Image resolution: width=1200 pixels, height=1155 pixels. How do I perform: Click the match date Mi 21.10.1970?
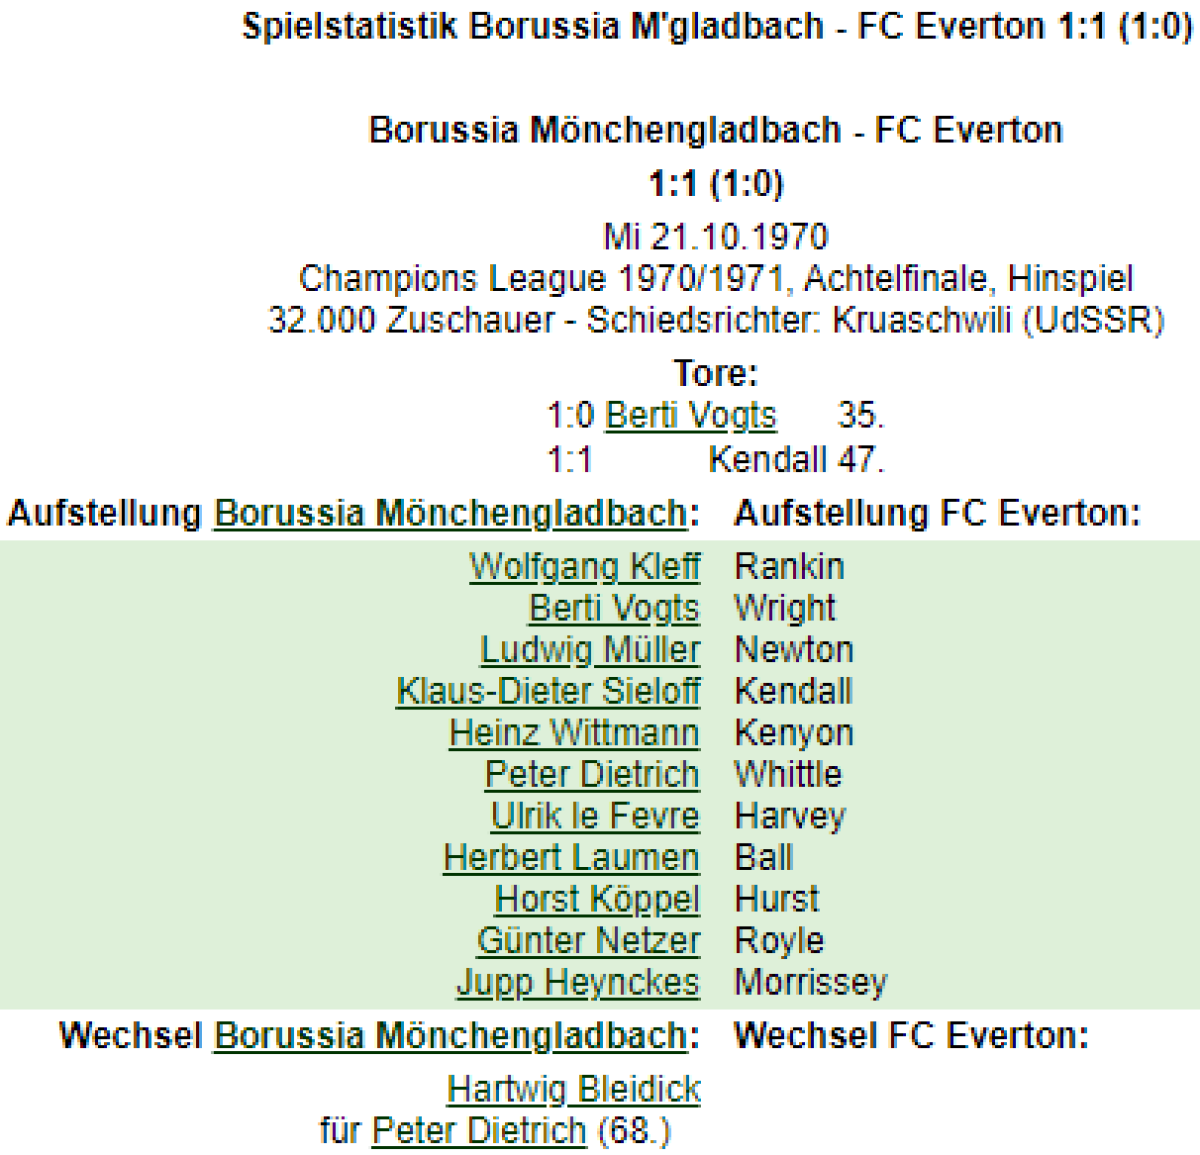[x=716, y=237]
